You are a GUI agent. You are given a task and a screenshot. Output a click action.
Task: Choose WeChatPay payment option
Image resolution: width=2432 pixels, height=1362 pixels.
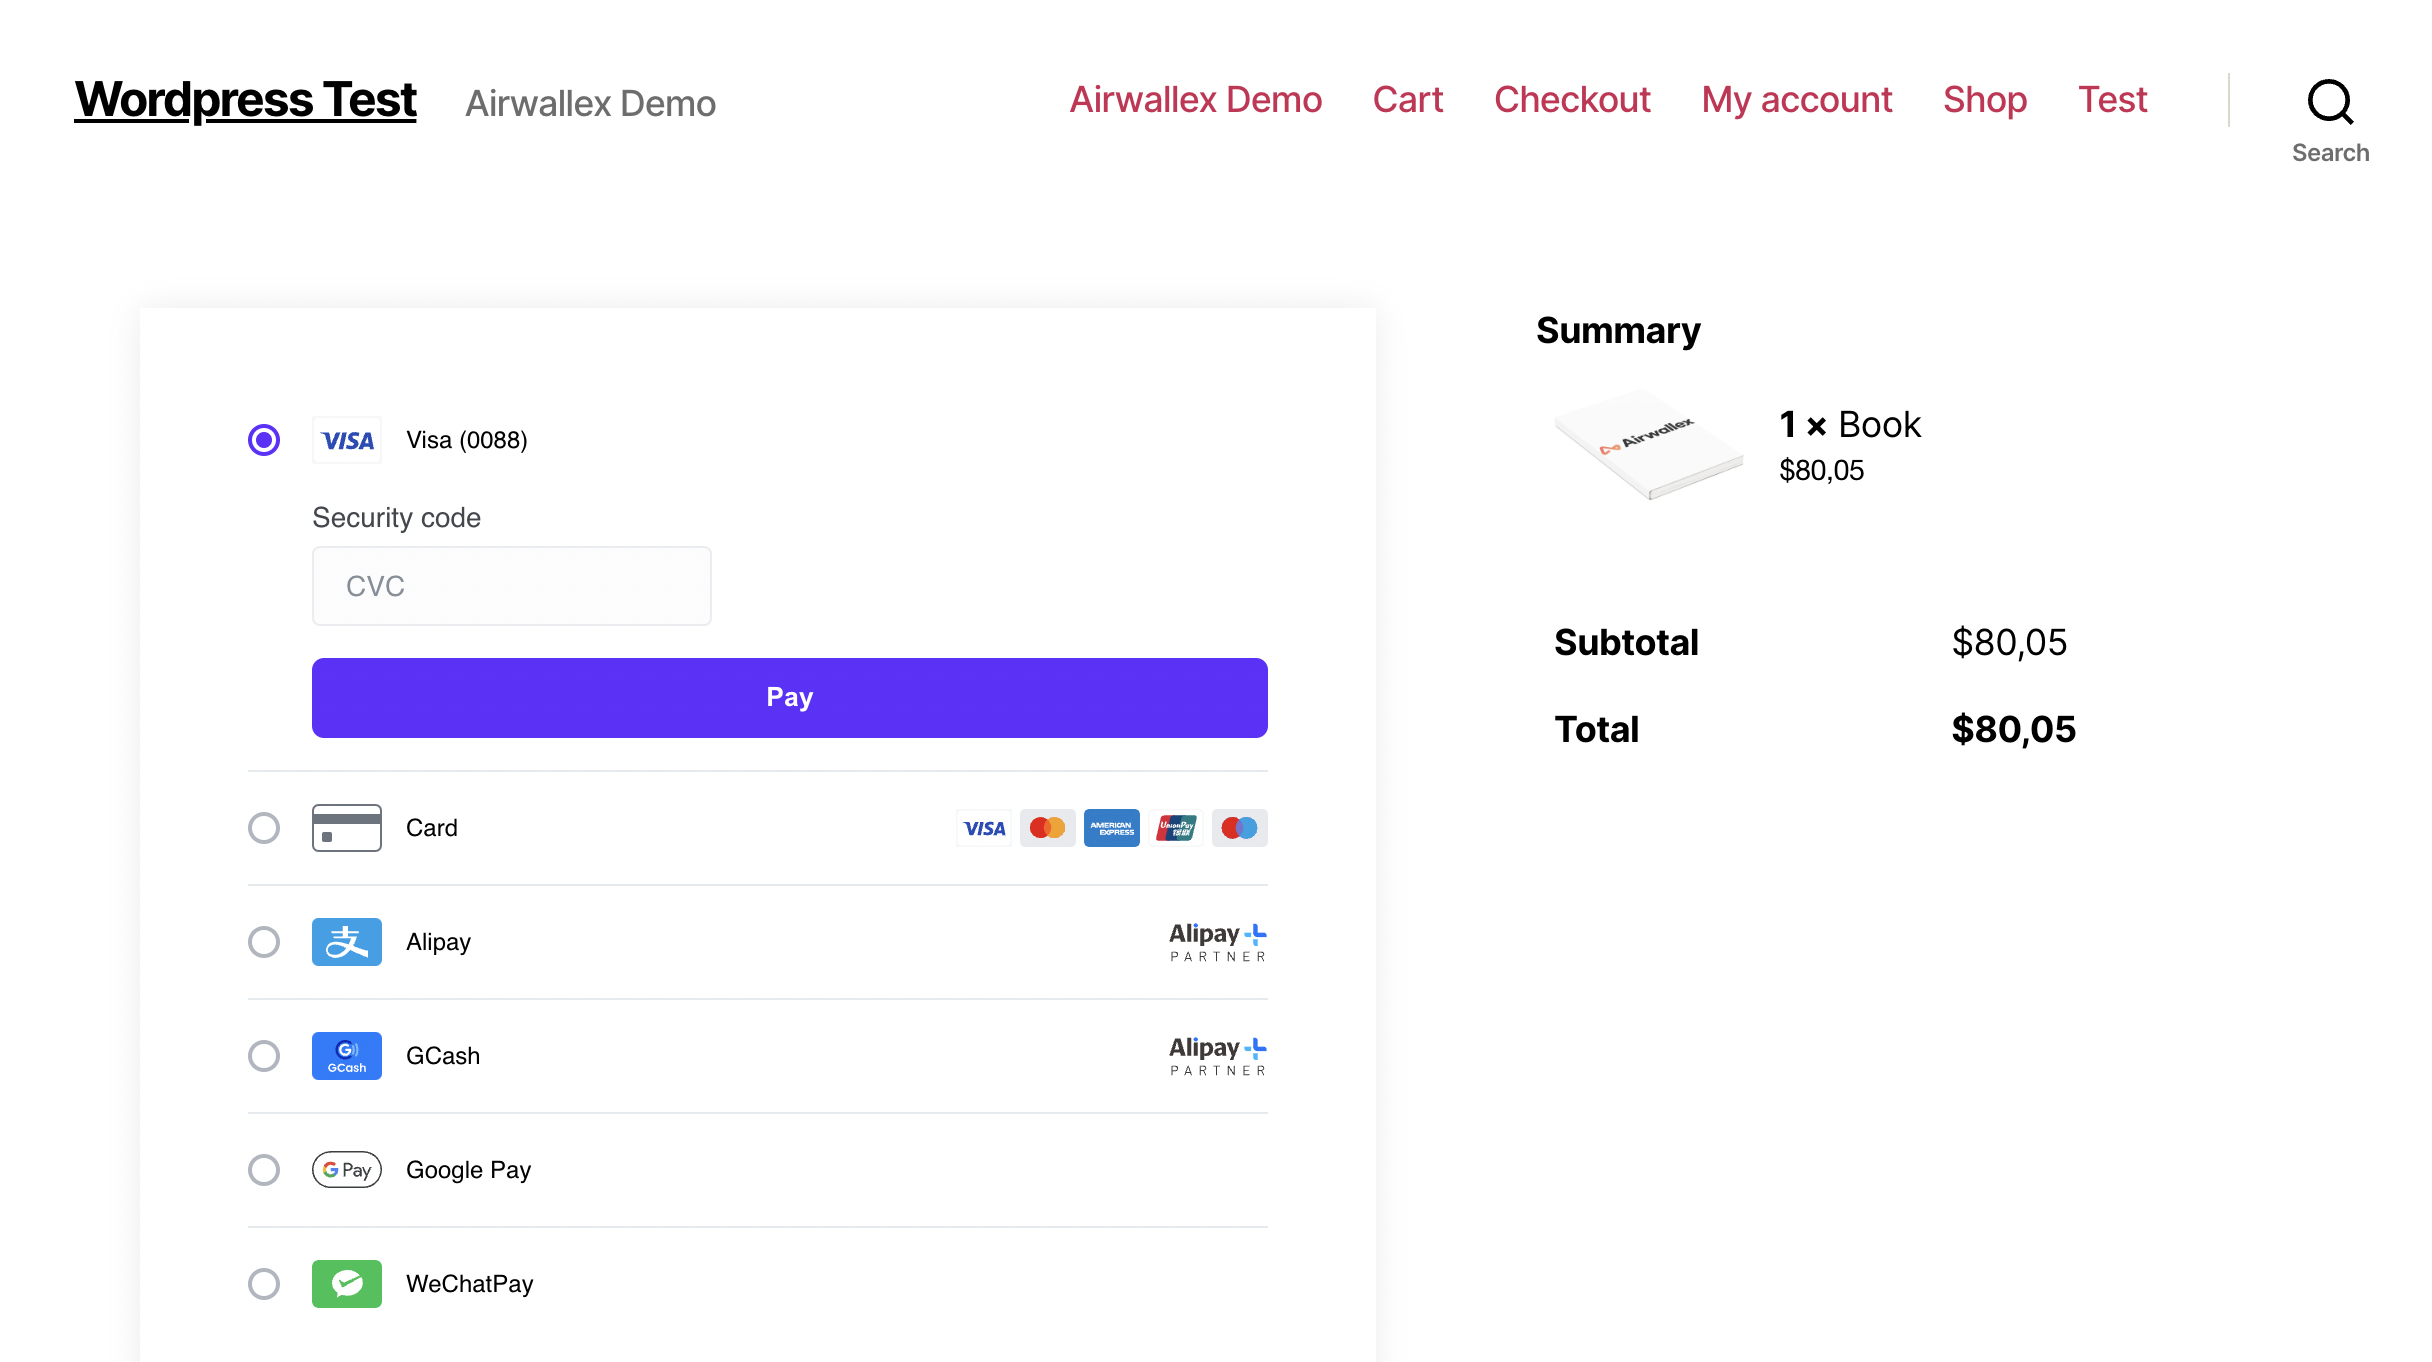(264, 1284)
